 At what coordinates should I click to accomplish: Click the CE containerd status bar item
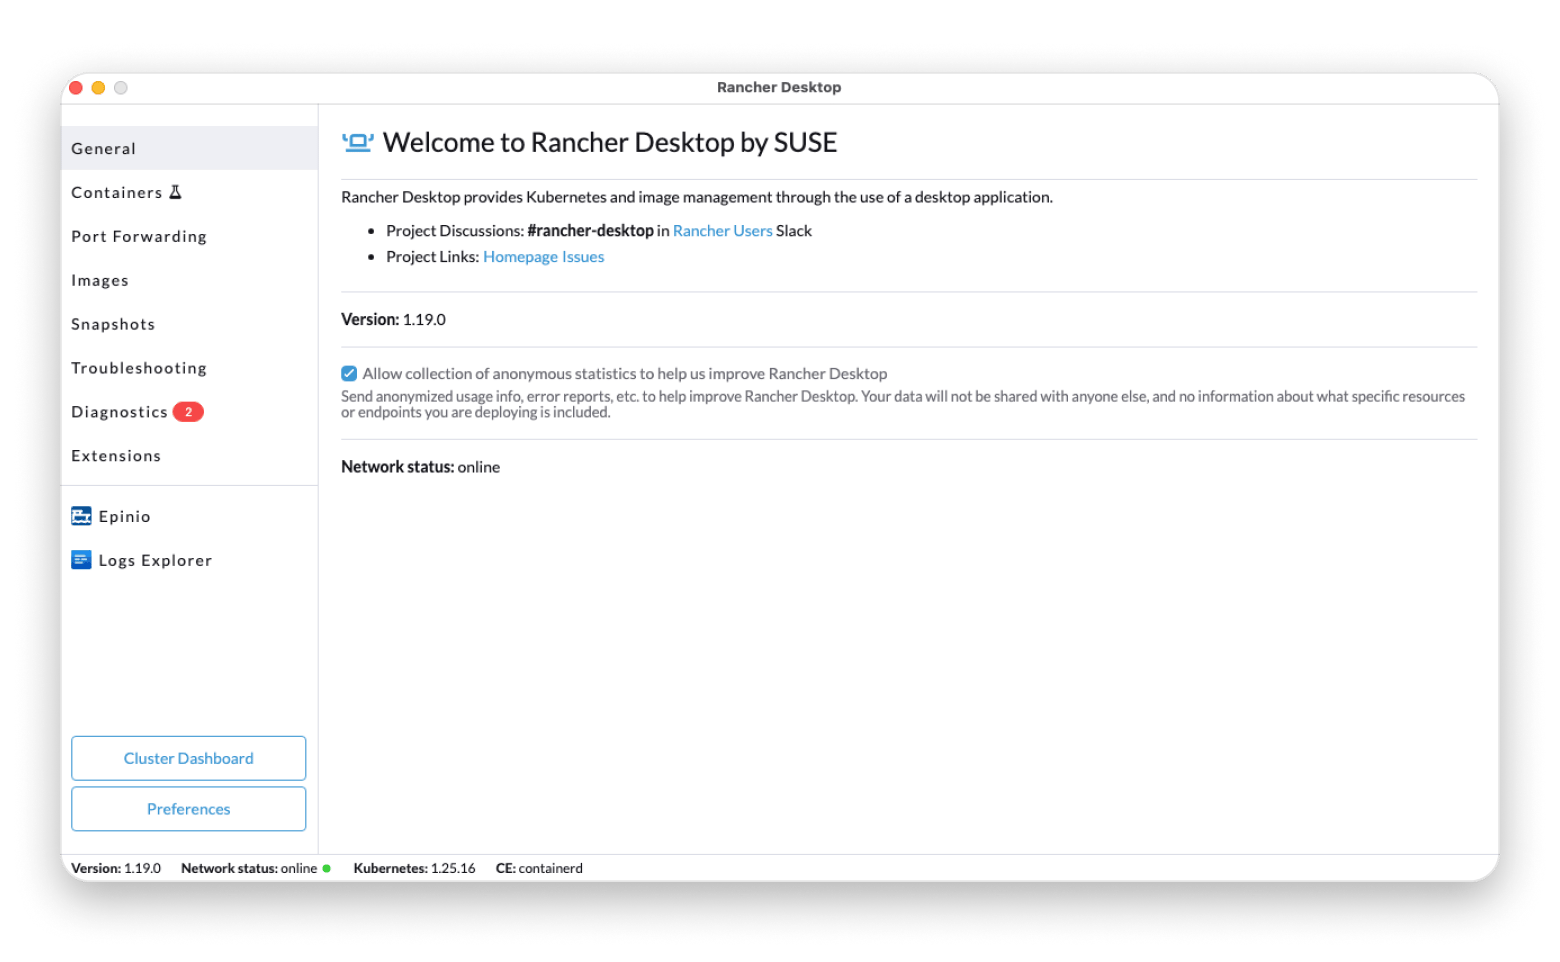coord(539,868)
